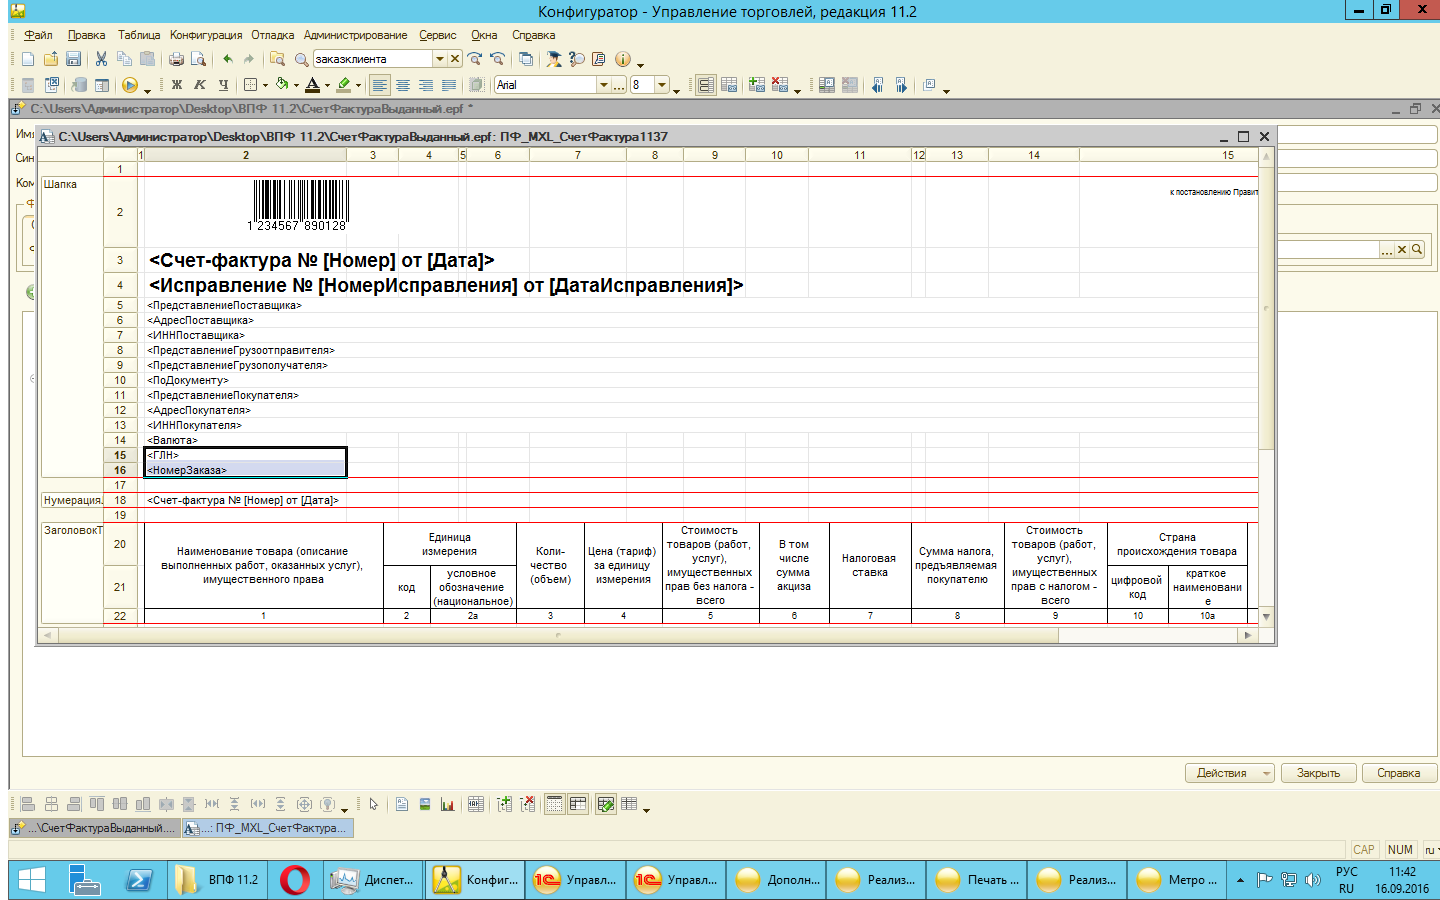
Task: Open the Конфигурация menu
Action: pos(205,35)
